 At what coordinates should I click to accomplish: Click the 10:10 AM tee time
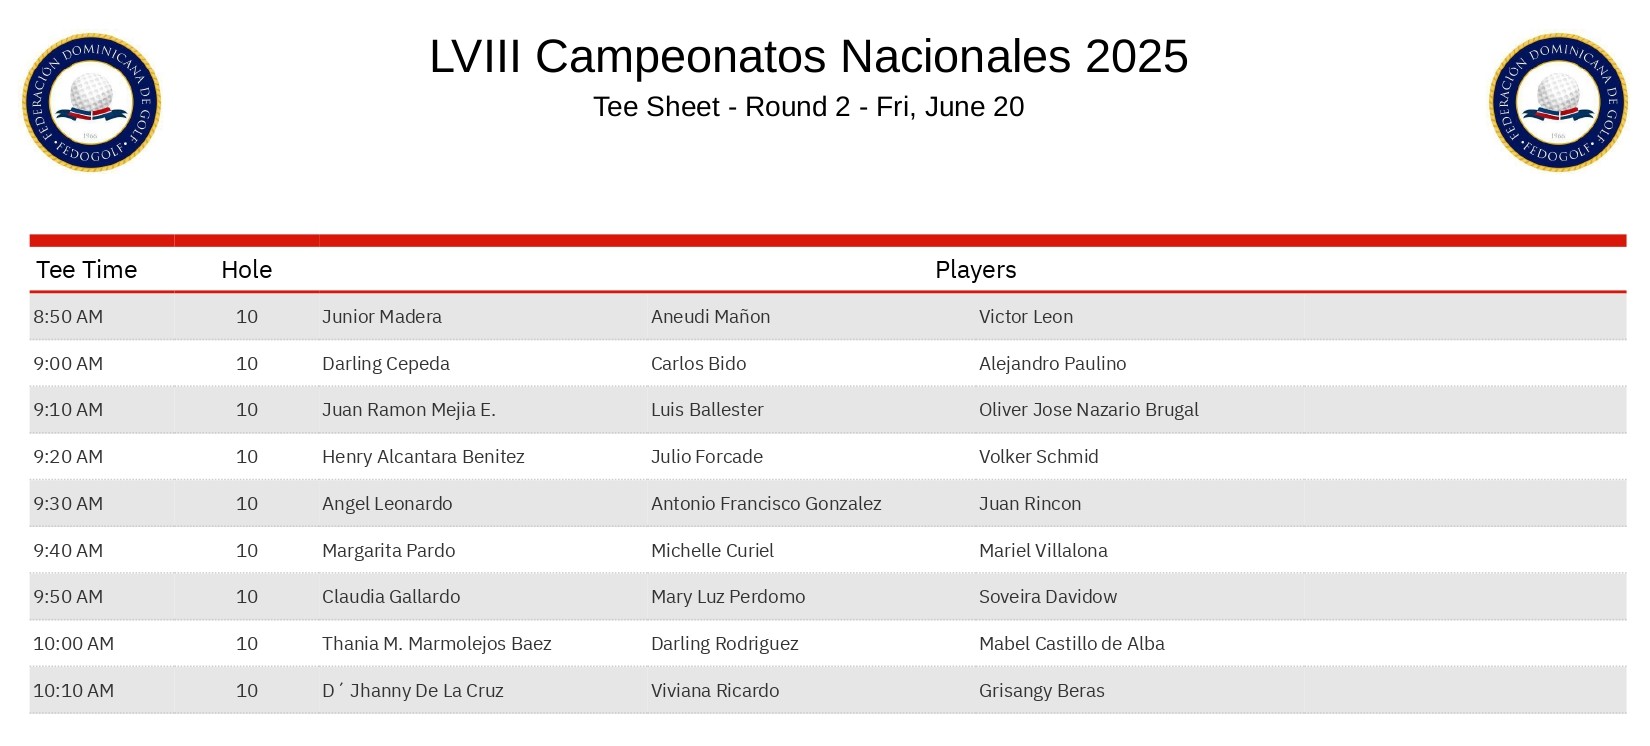click(x=73, y=691)
